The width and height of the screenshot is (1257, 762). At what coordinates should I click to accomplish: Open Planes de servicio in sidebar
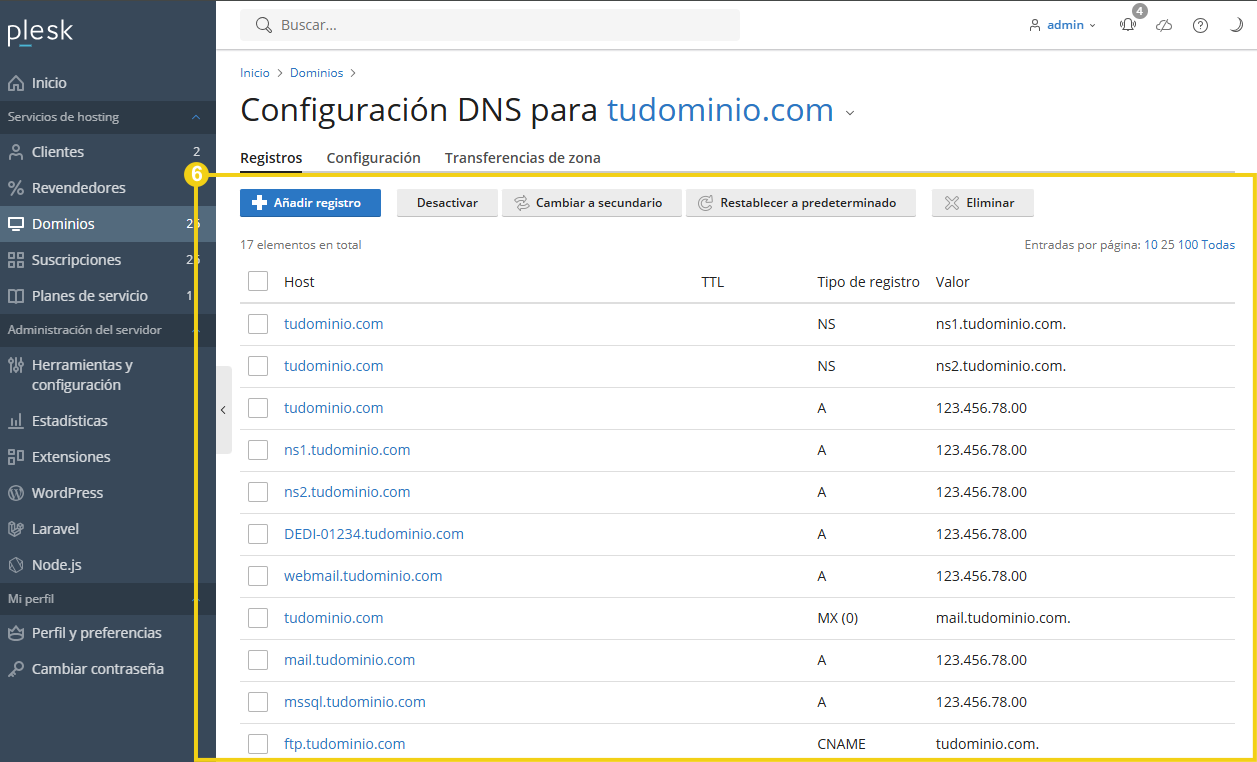(x=107, y=296)
